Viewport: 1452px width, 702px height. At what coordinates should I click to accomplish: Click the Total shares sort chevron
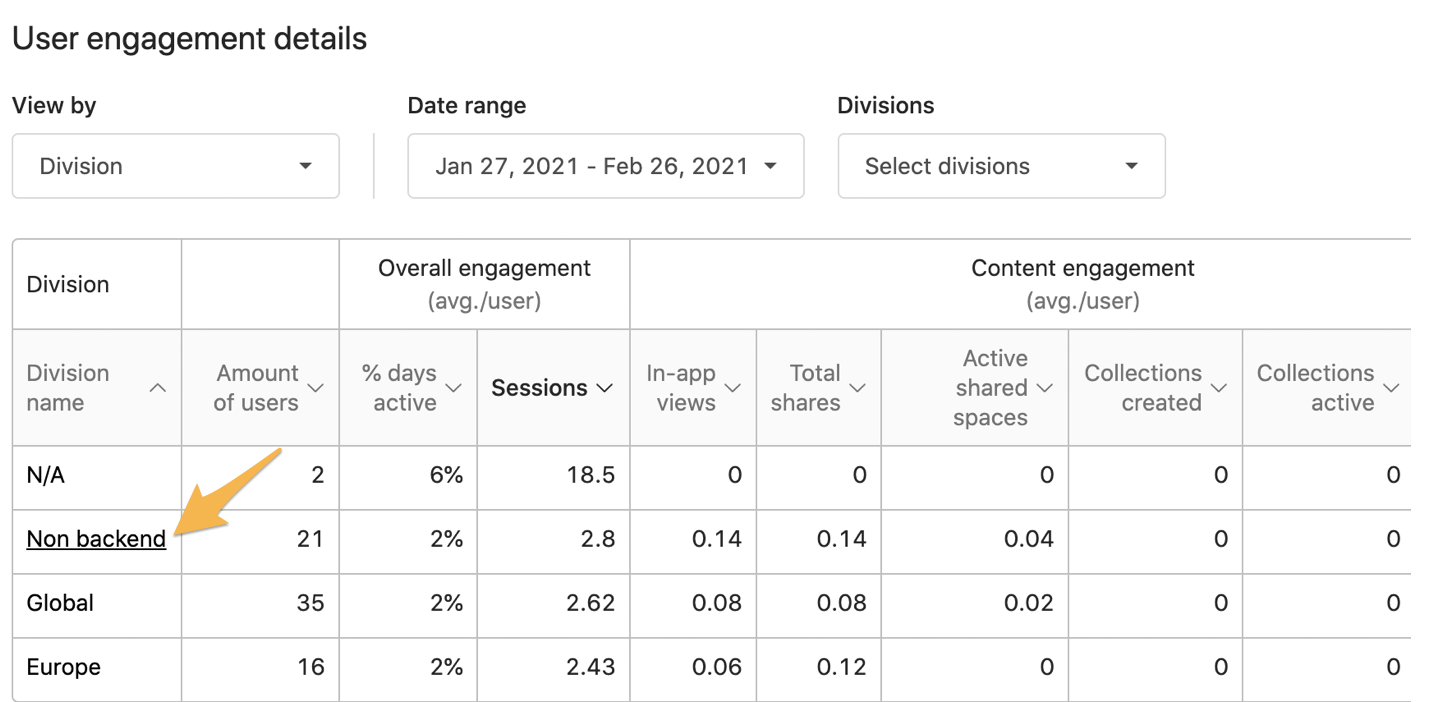coord(858,388)
